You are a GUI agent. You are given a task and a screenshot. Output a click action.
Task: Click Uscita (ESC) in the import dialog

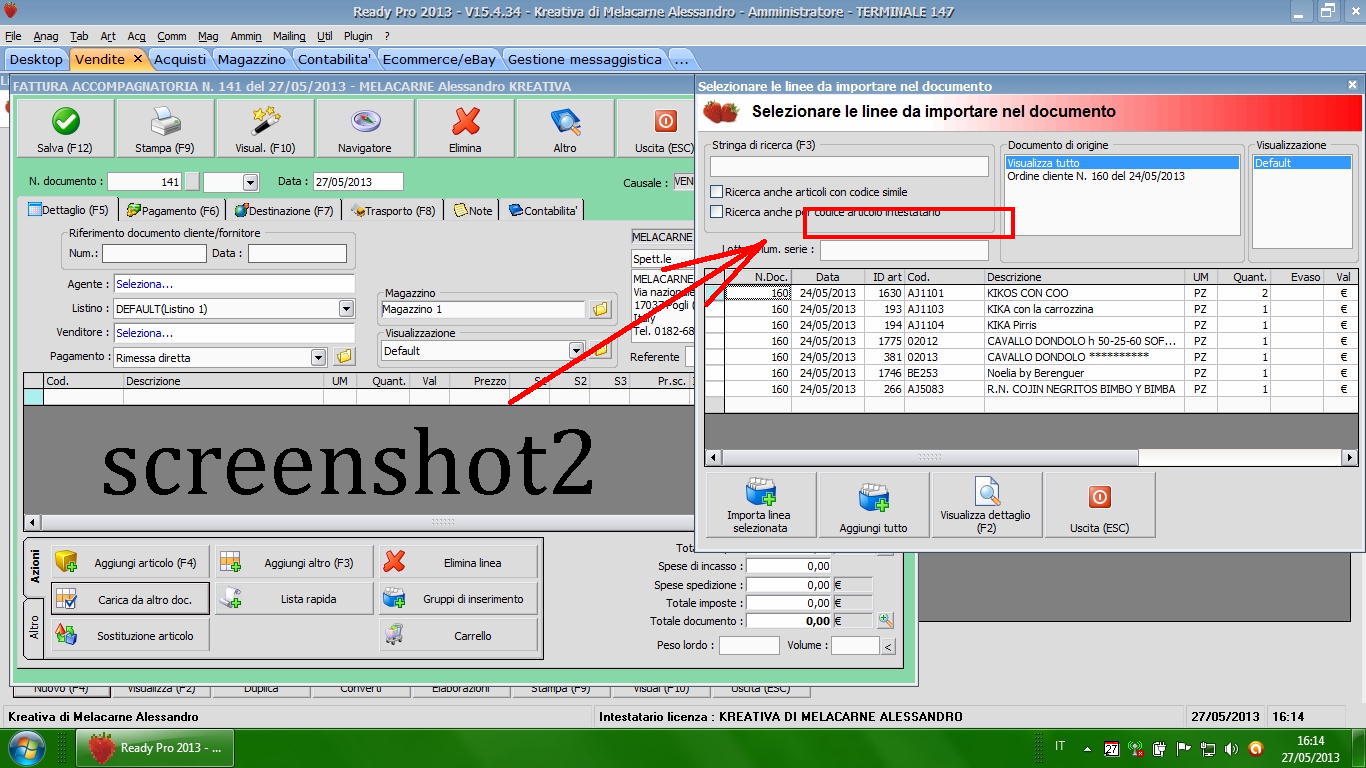pos(1100,505)
